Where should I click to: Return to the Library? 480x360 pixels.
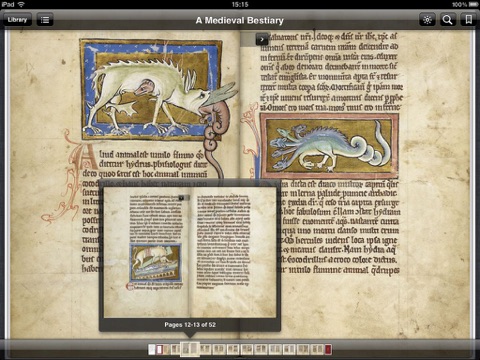coord(17,20)
